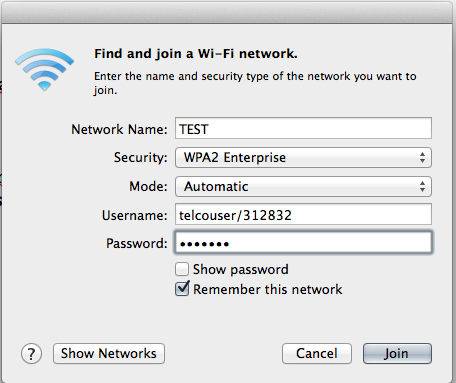Select the Password input field
Image resolution: width=456 pixels, height=383 pixels.
pyautogui.click(x=303, y=242)
